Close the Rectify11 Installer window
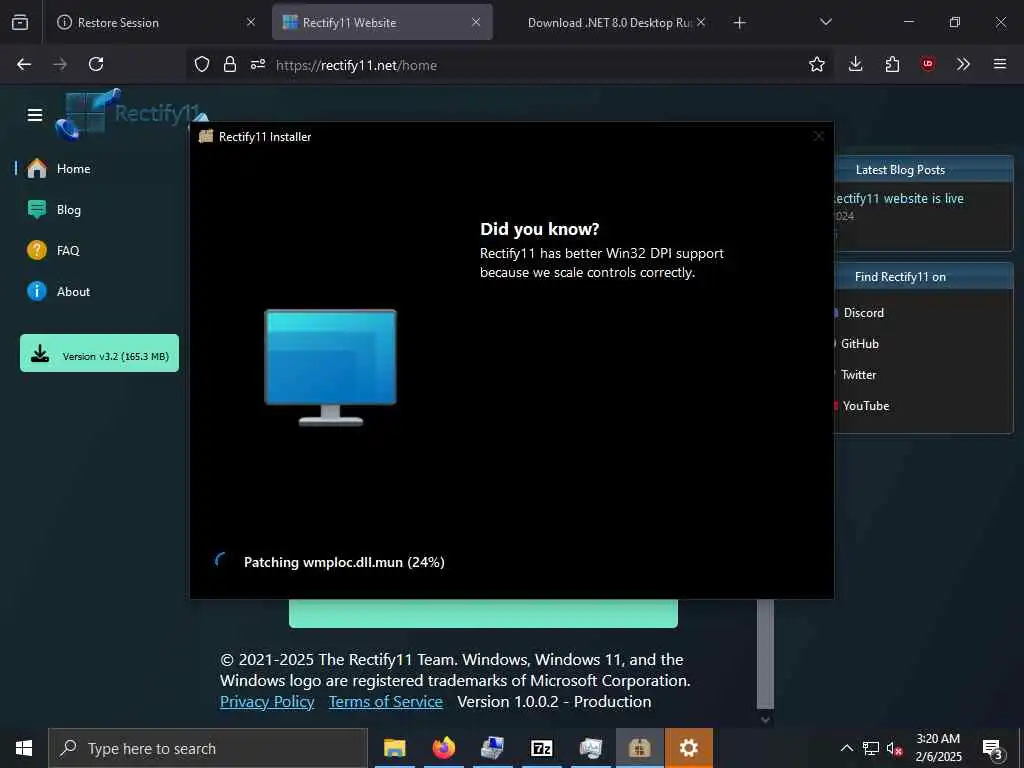This screenshot has width=1024, height=768. pyautogui.click(x=818, y=136)
